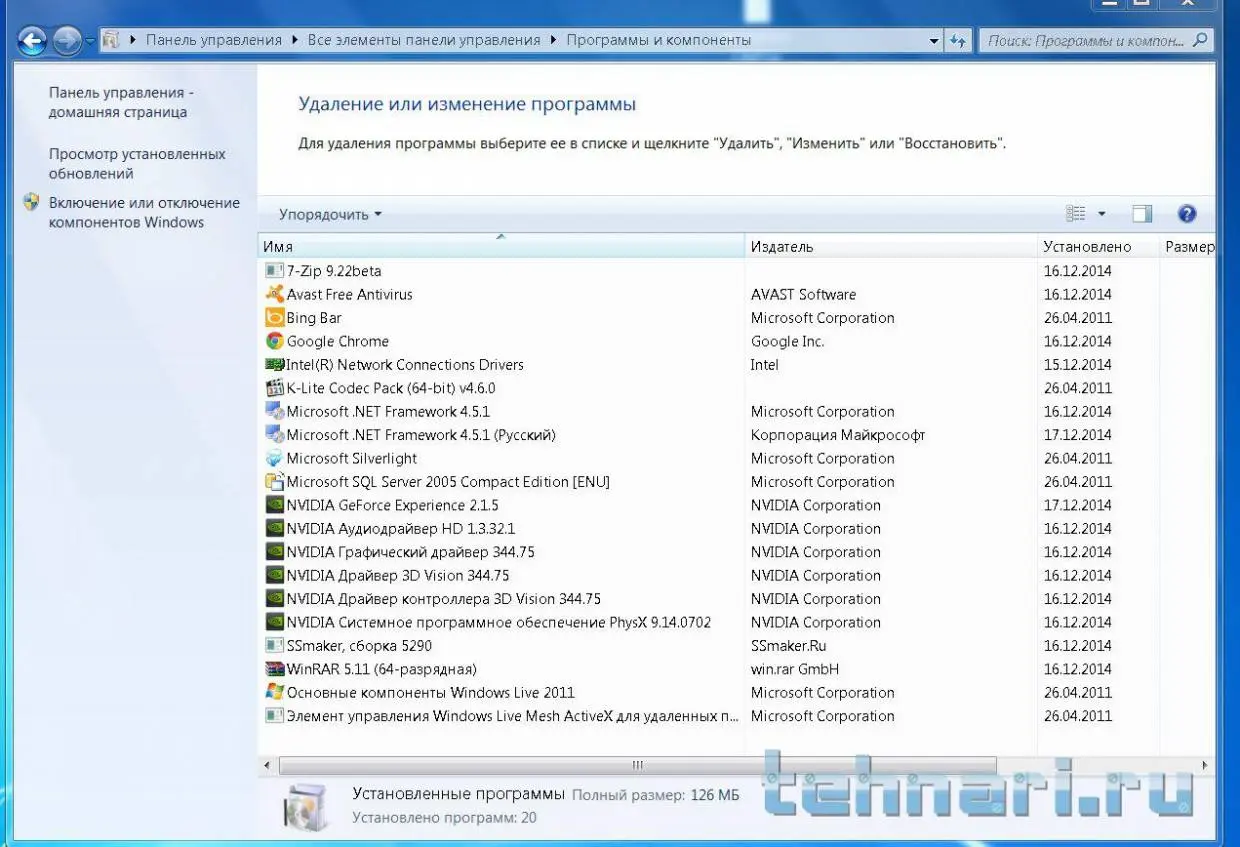This screenshot has width=1240, height=847.
Task: Click the 15.12.2014 install date cell
Action: [1078, 365]
